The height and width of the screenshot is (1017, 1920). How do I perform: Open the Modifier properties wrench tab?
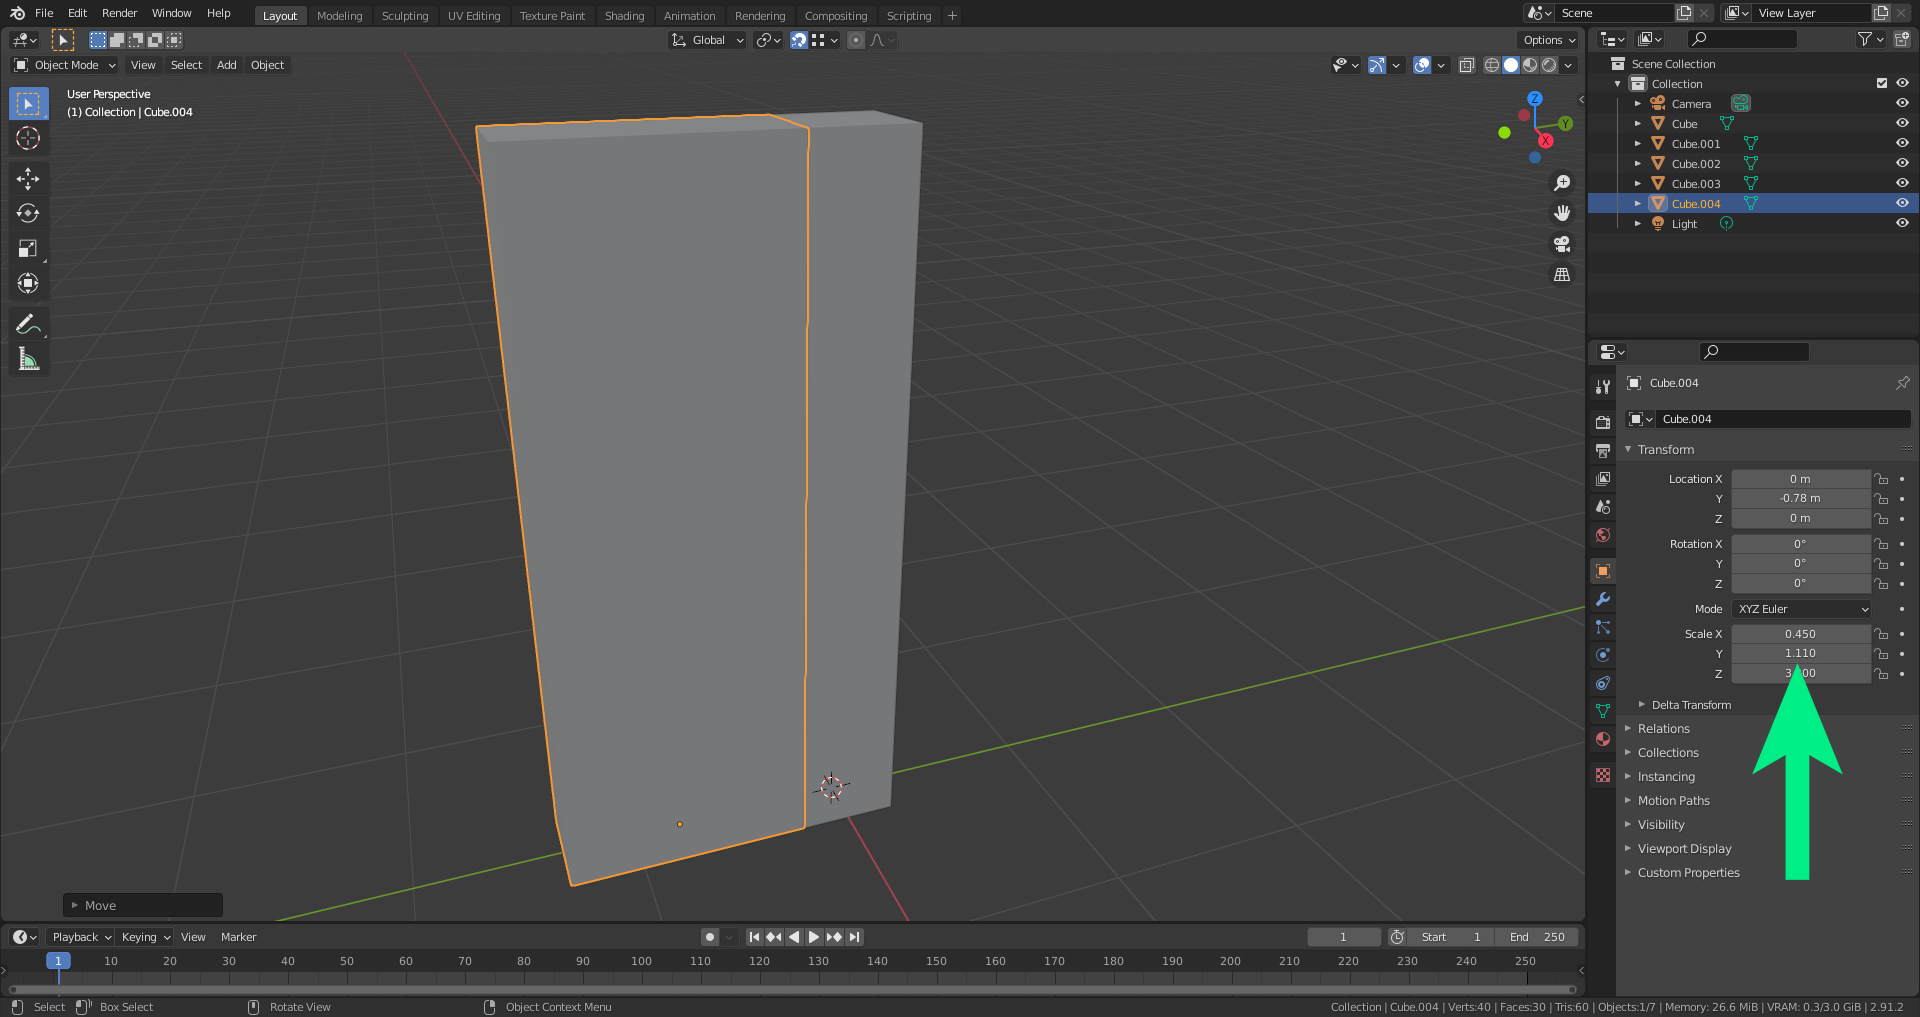pyautogui.click(x=1603, y=599)
